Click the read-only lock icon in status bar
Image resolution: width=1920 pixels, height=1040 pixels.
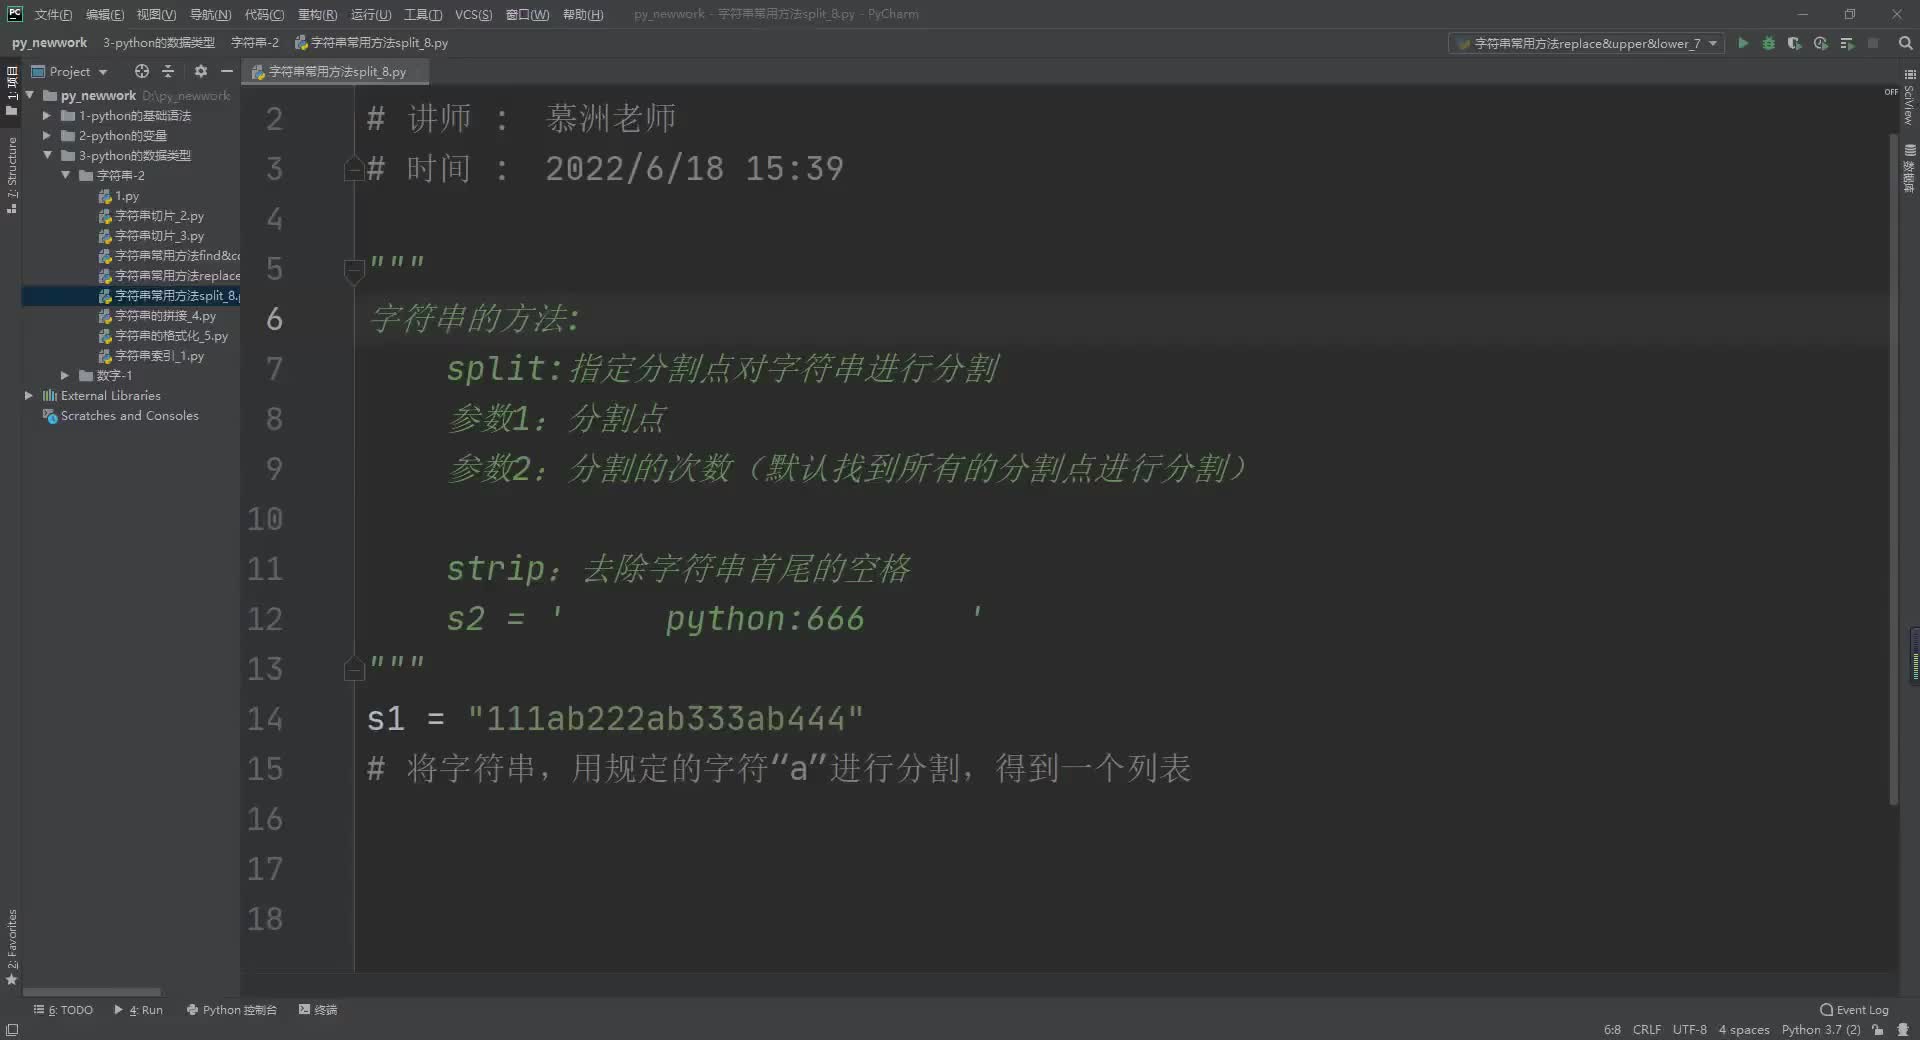tap(1878, 1029)
